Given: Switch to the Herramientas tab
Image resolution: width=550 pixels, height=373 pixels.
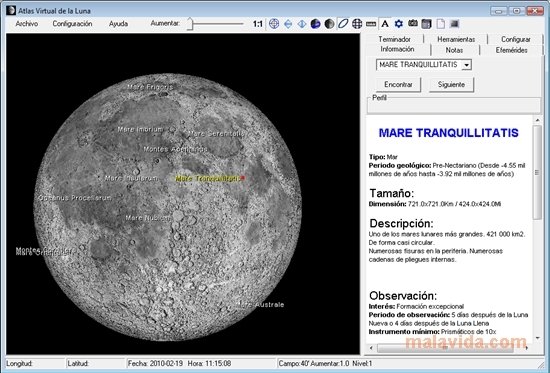Looking at the screenshot, I should coord(456,39).
